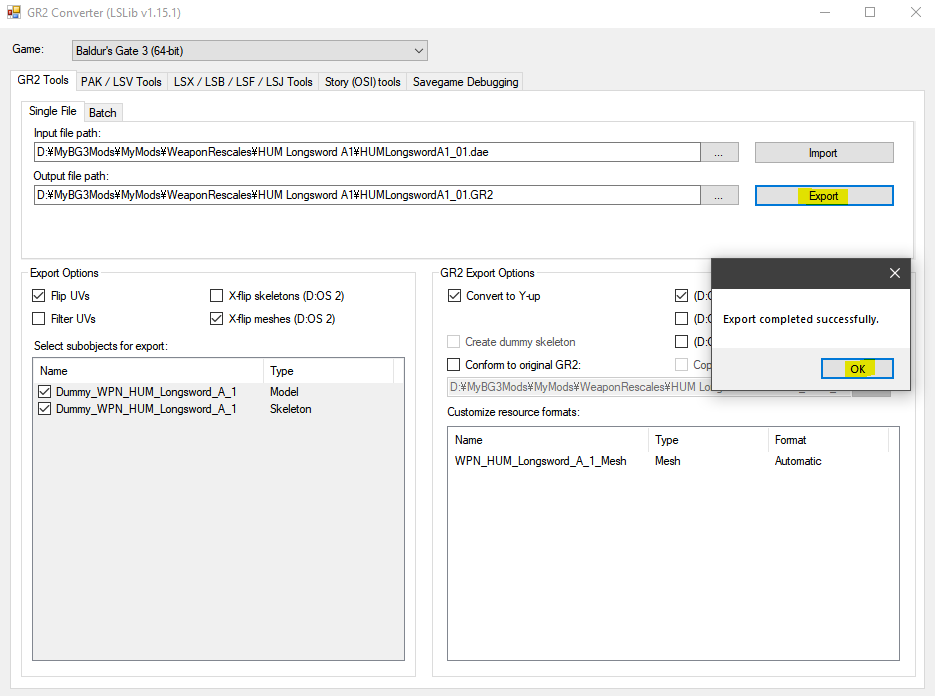The width and height of the screenshot is (935, 696).
Task: Click the Model type cell in subobjects list
Action: tap(284, 392)
